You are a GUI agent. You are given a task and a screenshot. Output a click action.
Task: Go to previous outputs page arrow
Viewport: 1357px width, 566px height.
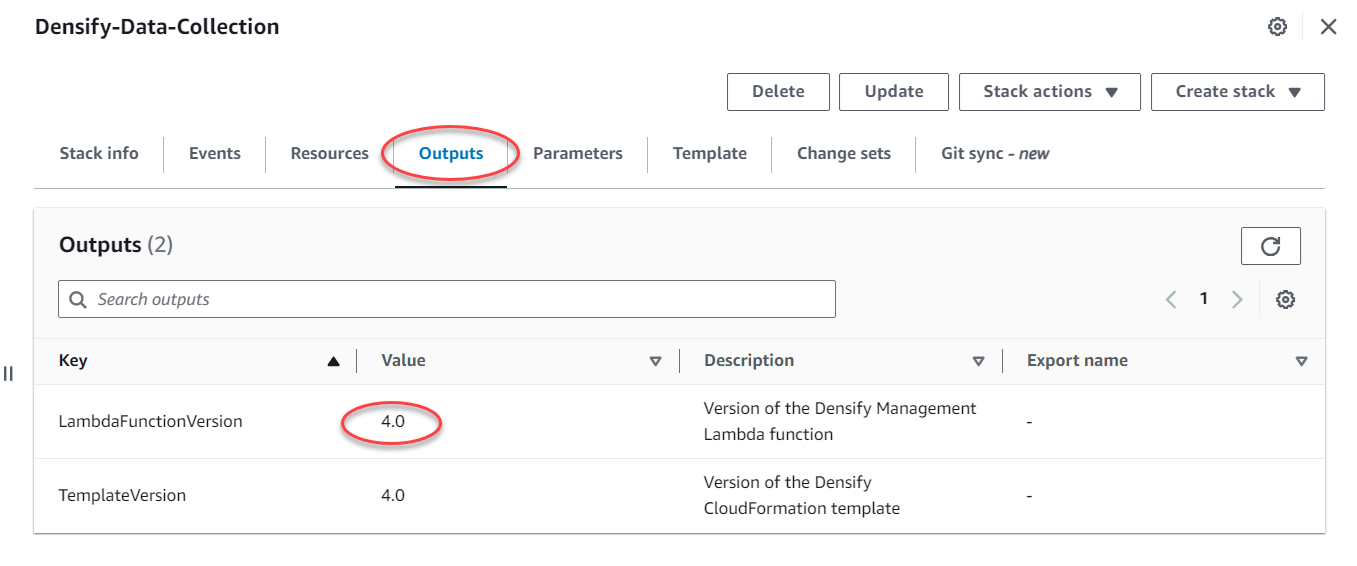click(1171, 299)
